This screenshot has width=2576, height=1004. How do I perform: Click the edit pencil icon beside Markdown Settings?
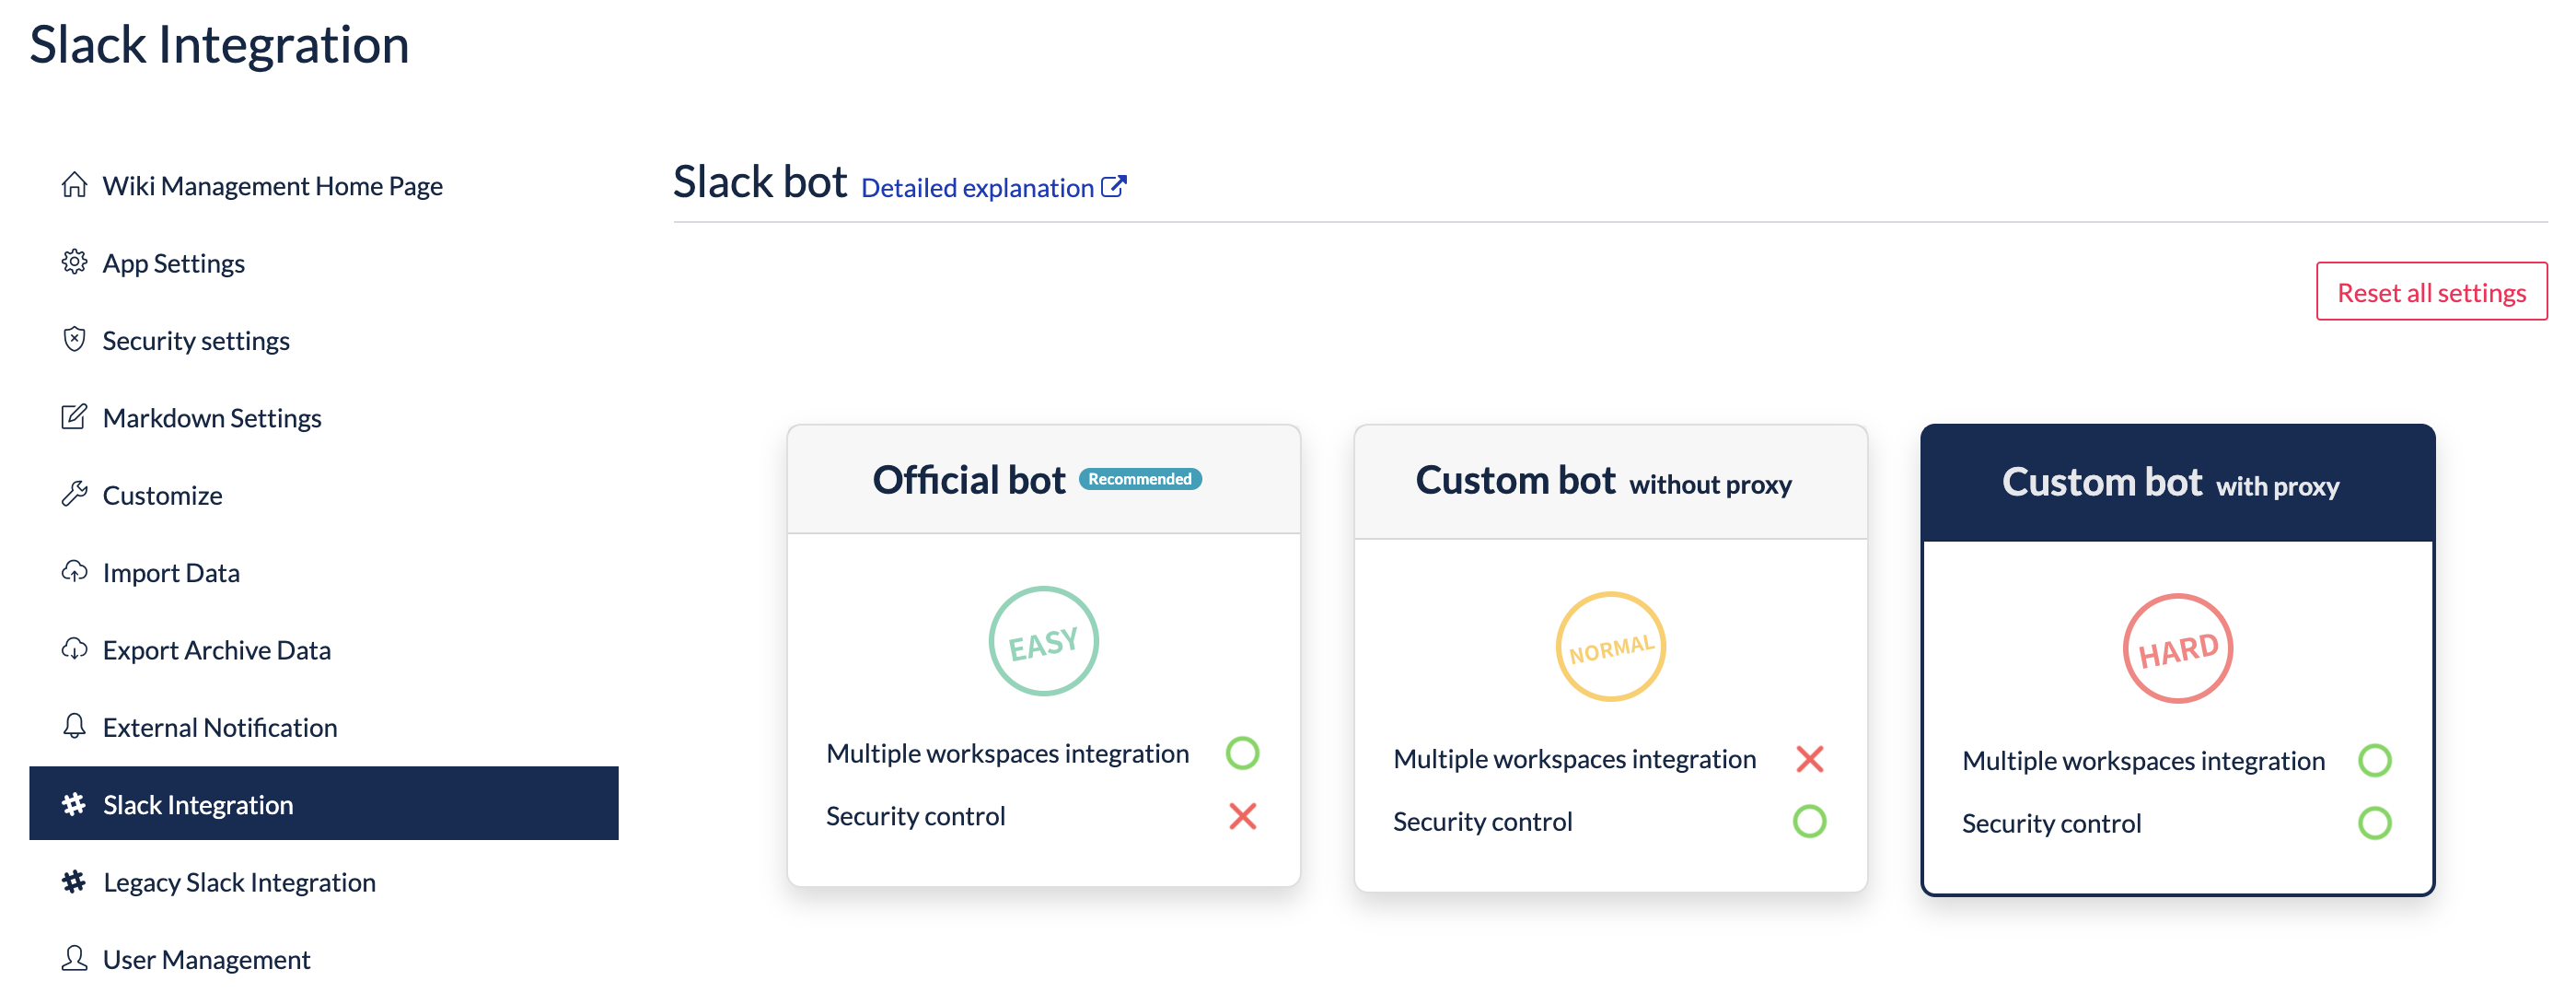[74, 417]
